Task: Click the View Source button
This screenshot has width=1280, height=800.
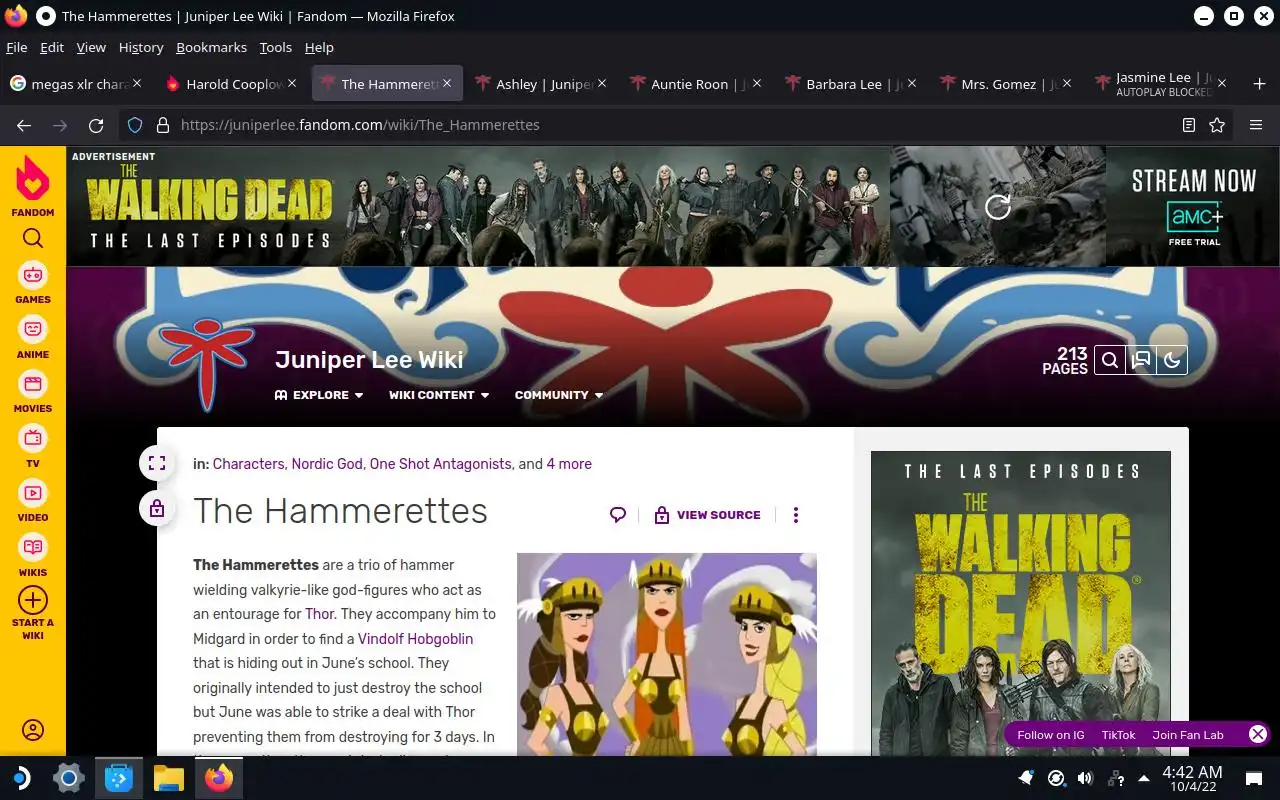Action: point(708,515)
